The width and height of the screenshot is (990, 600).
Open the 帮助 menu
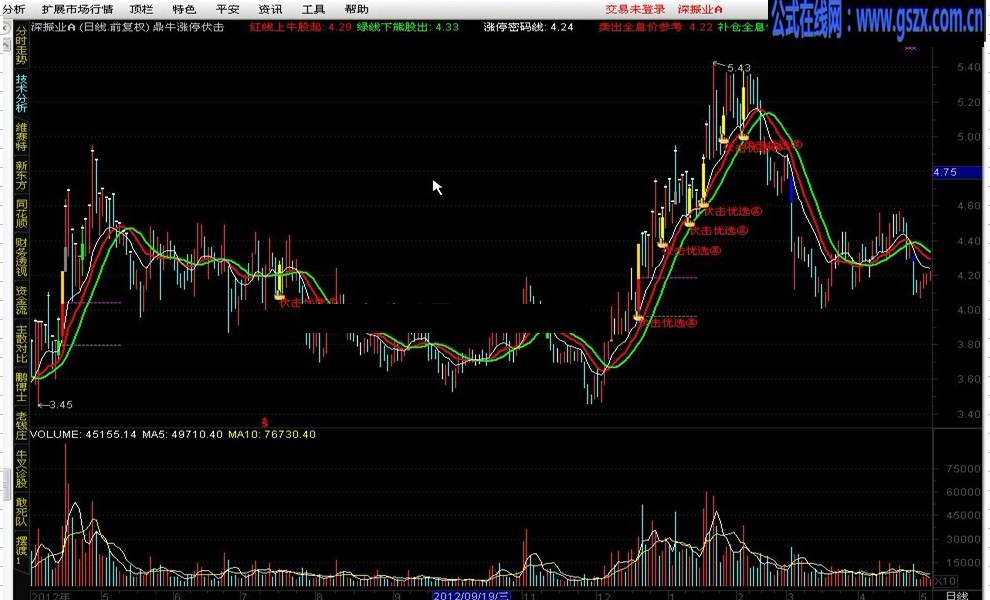[357, 9]
